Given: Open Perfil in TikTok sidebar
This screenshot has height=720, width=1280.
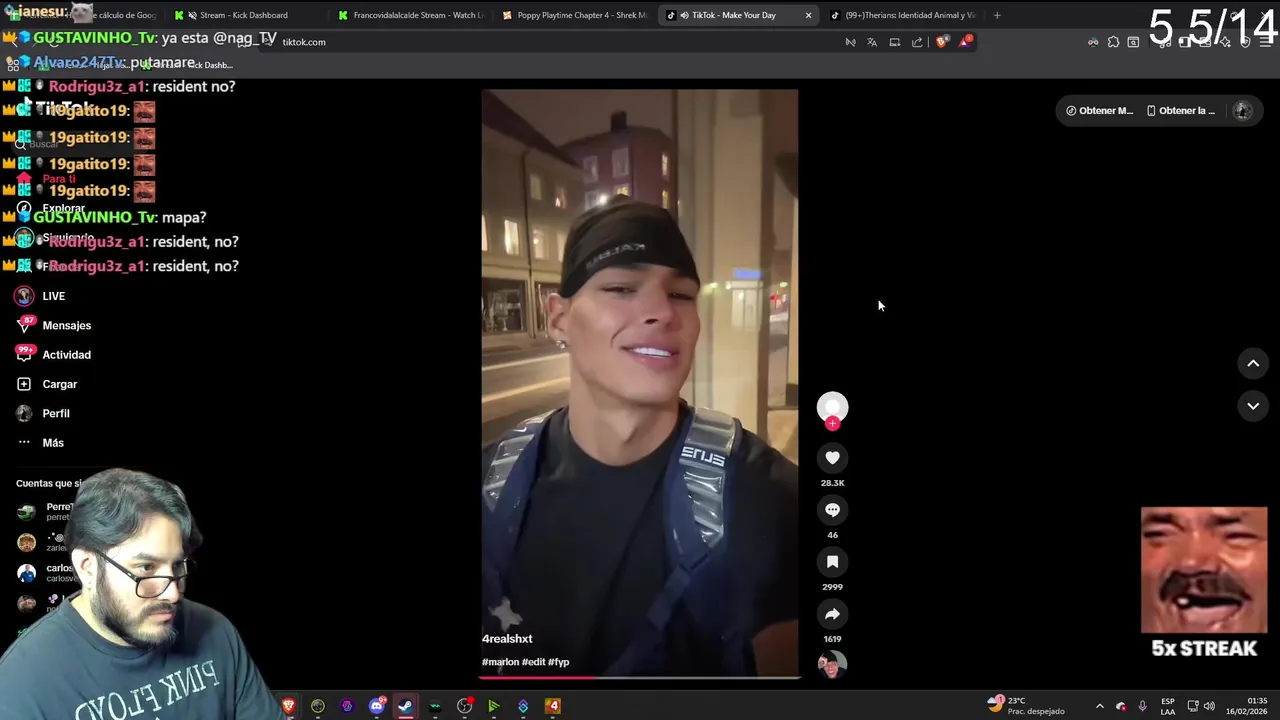Looking at the screenshot, I should coord(43,413).
